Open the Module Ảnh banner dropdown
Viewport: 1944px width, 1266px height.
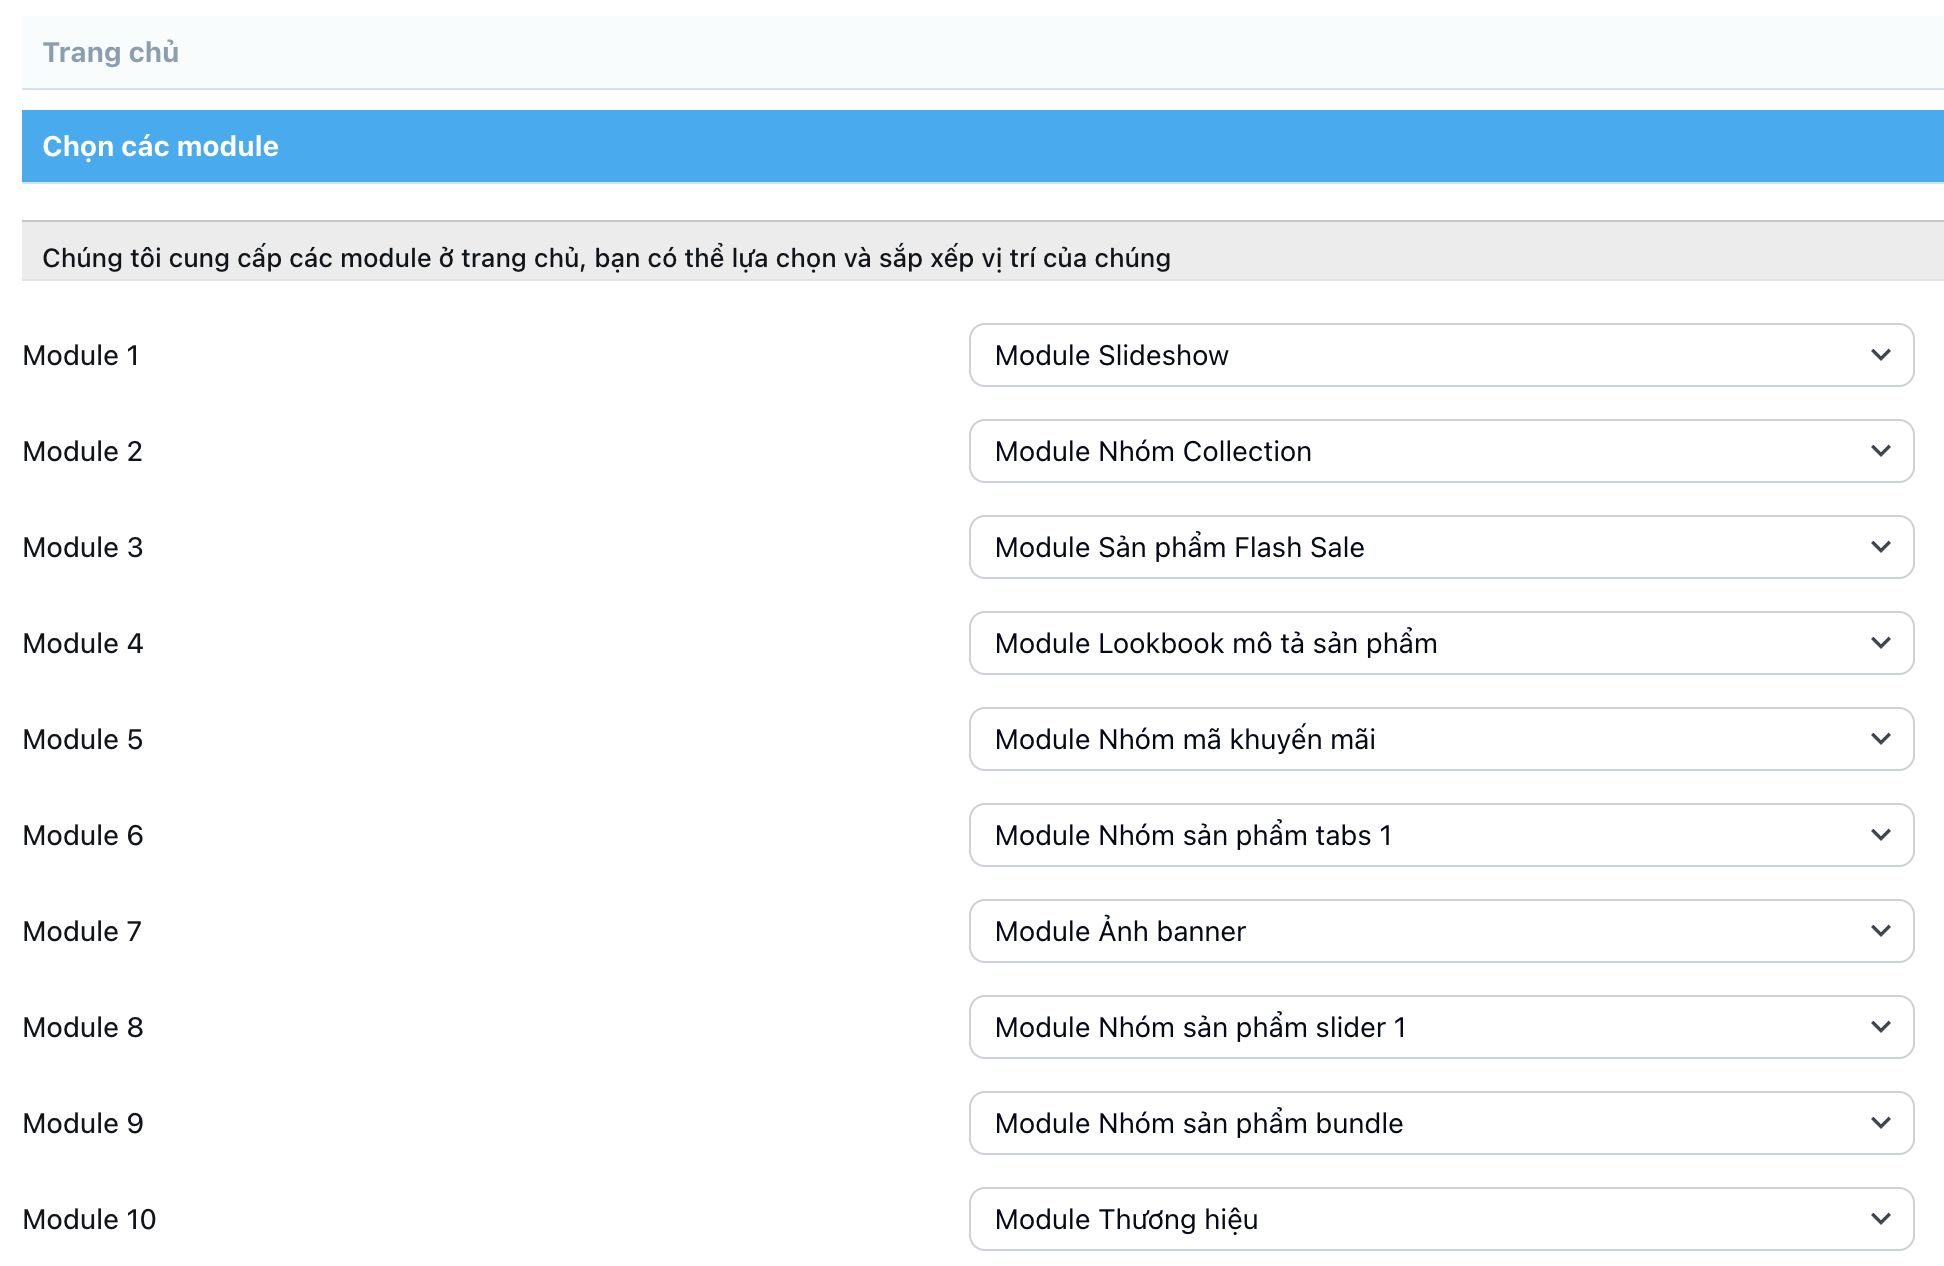pos(1440,931)
